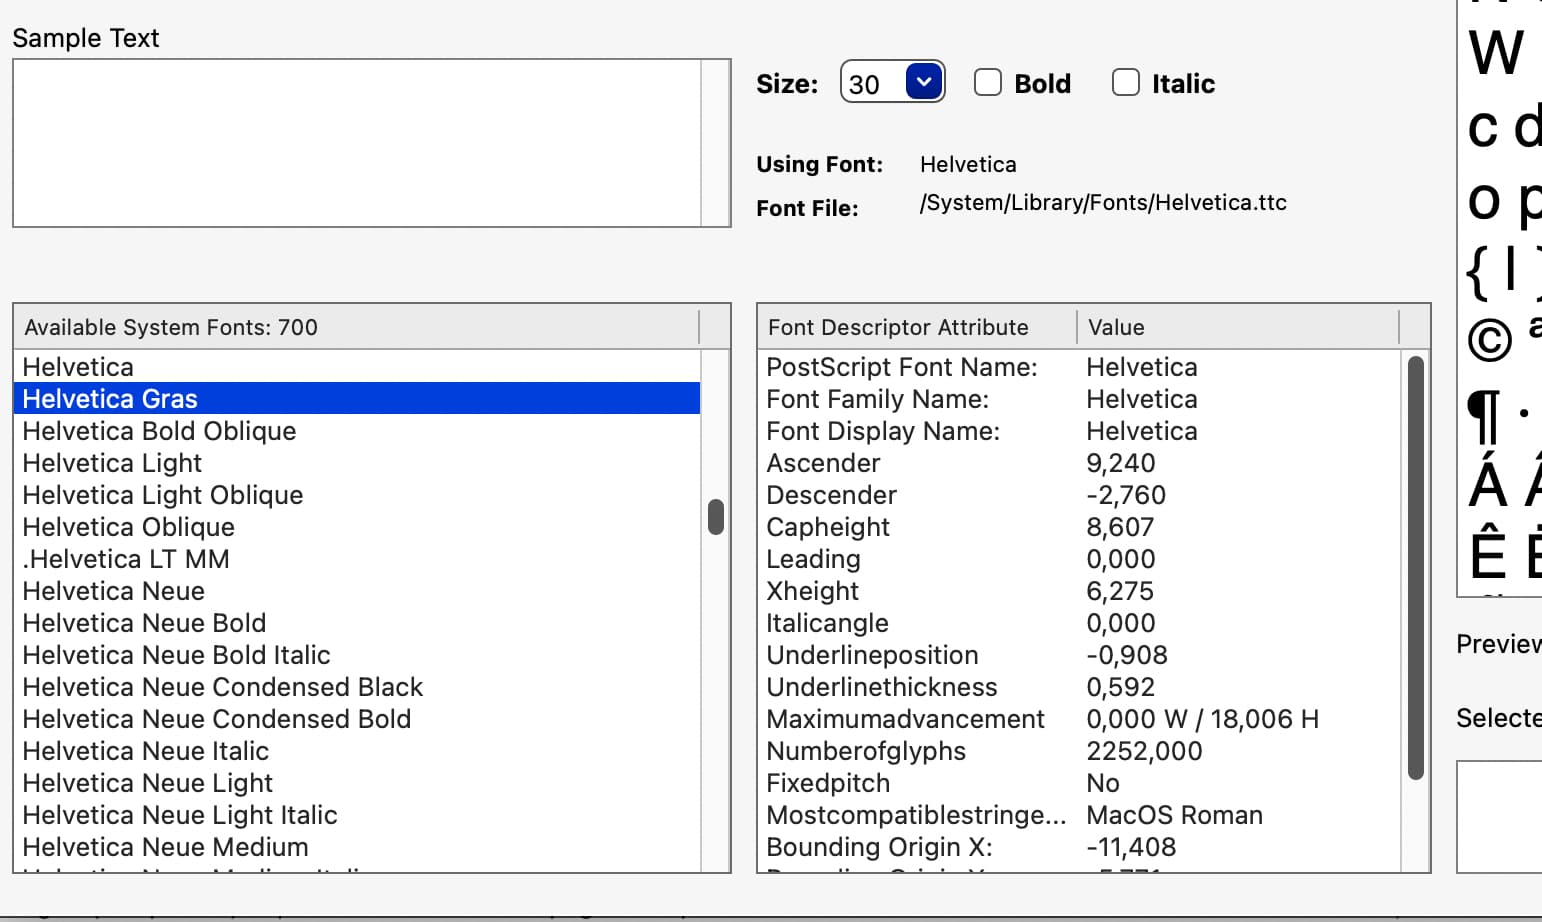Select Helvetica Neue Bold Italic font
The image size is (1542, 922).
pos(357,655)
